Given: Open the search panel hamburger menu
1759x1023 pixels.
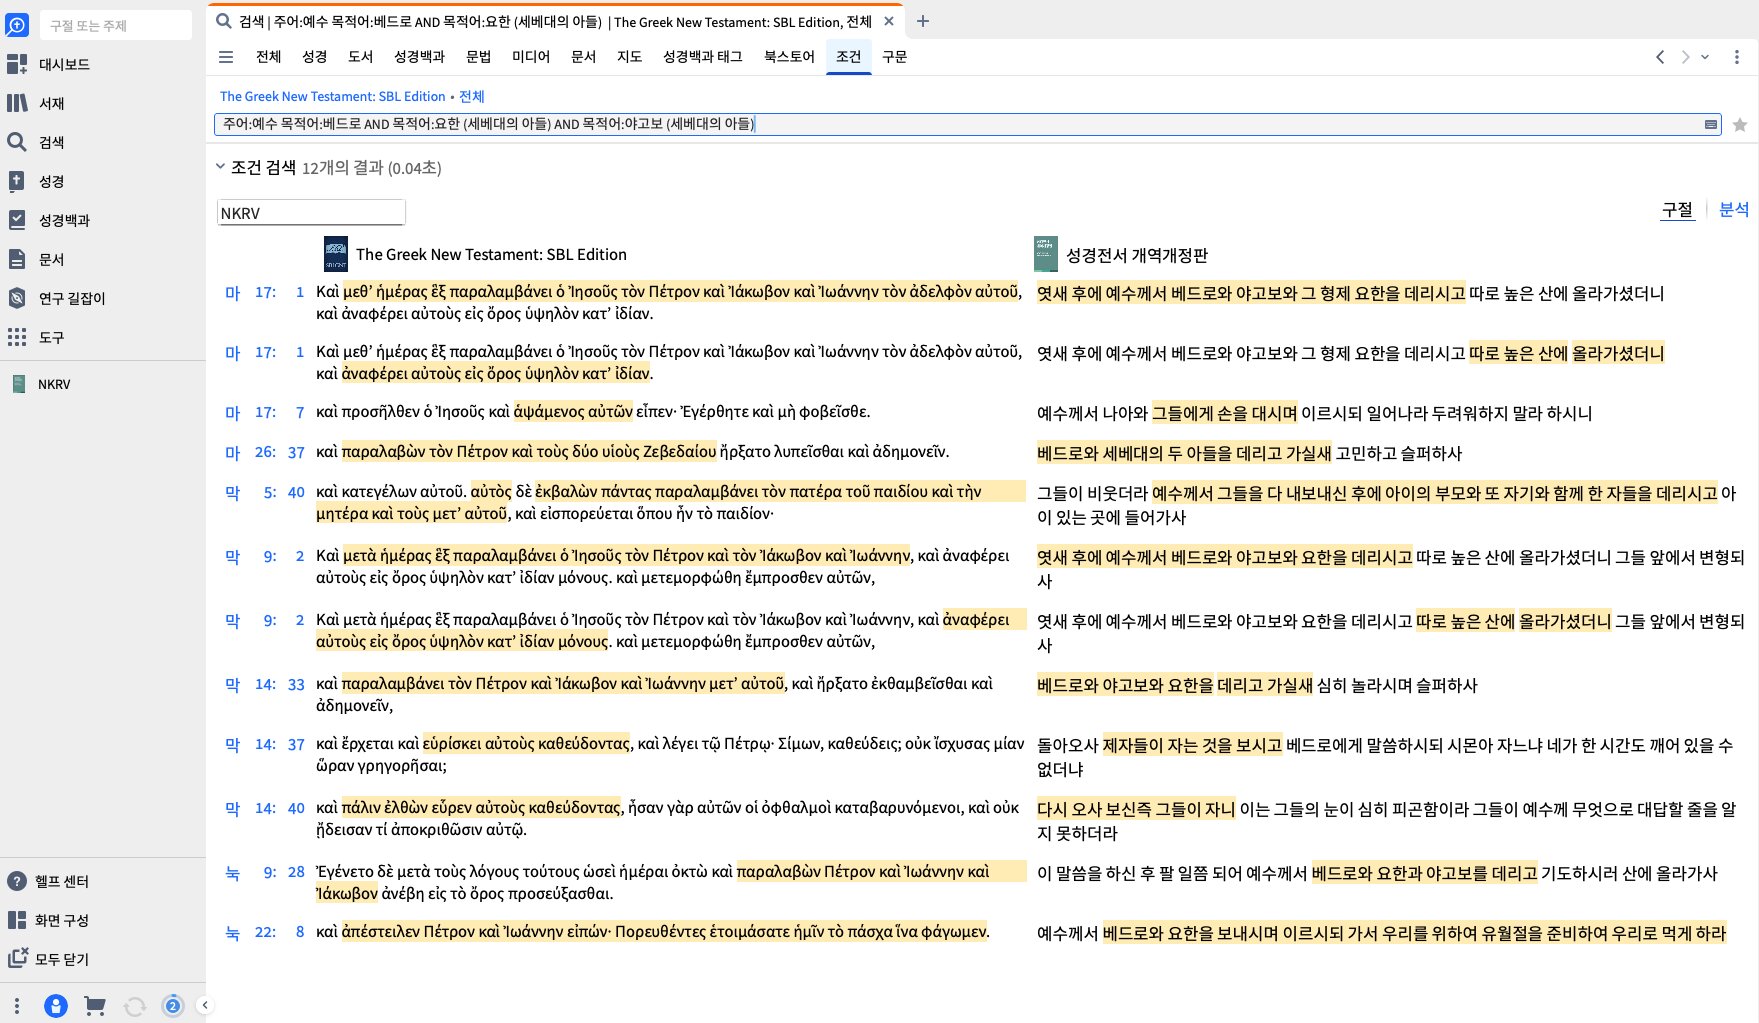Looking at the screenshot, I should [226, 57].
